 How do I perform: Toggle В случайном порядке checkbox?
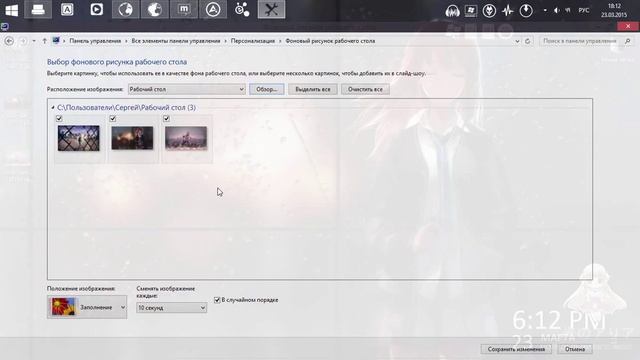coord(217,300)
